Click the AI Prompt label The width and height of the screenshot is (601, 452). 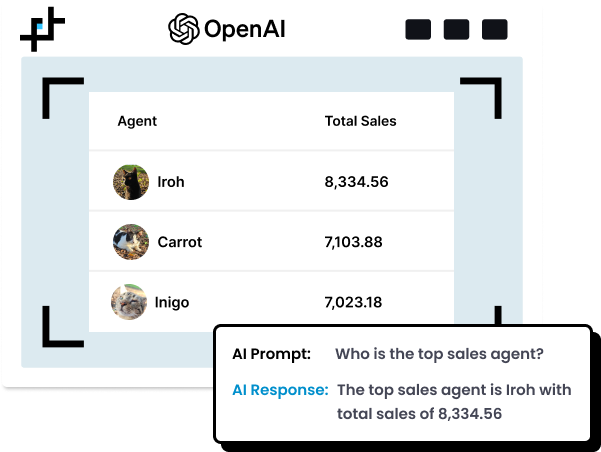(x=271, y=354)
